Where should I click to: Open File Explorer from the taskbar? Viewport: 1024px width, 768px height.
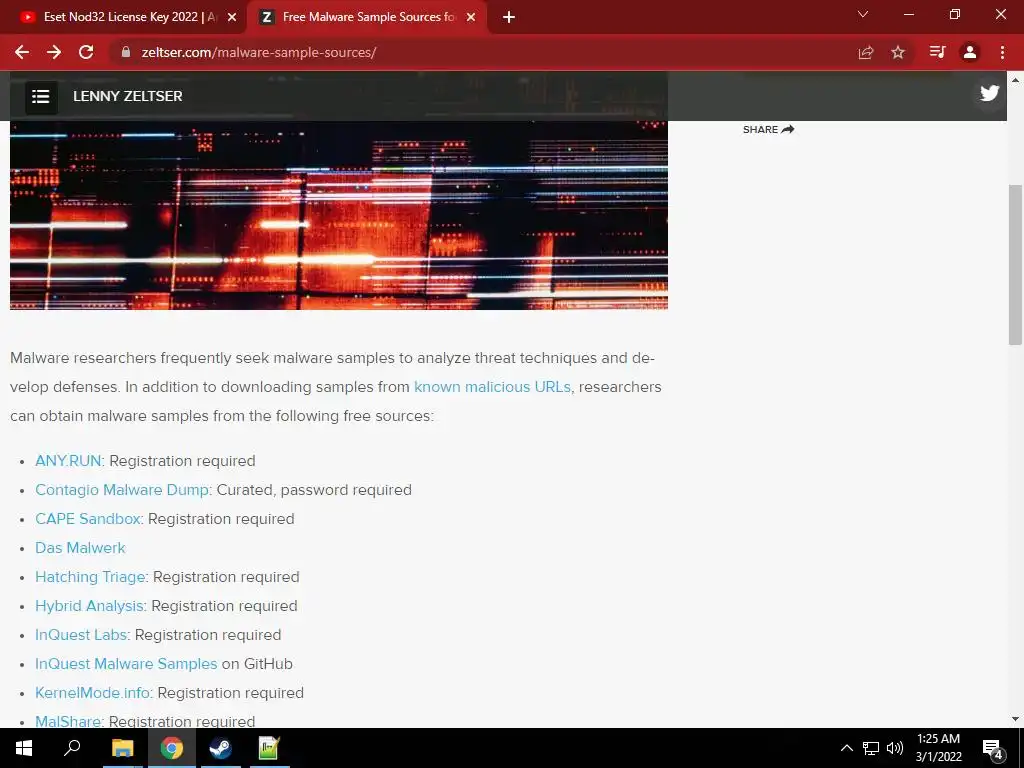[x=122, y=748]
